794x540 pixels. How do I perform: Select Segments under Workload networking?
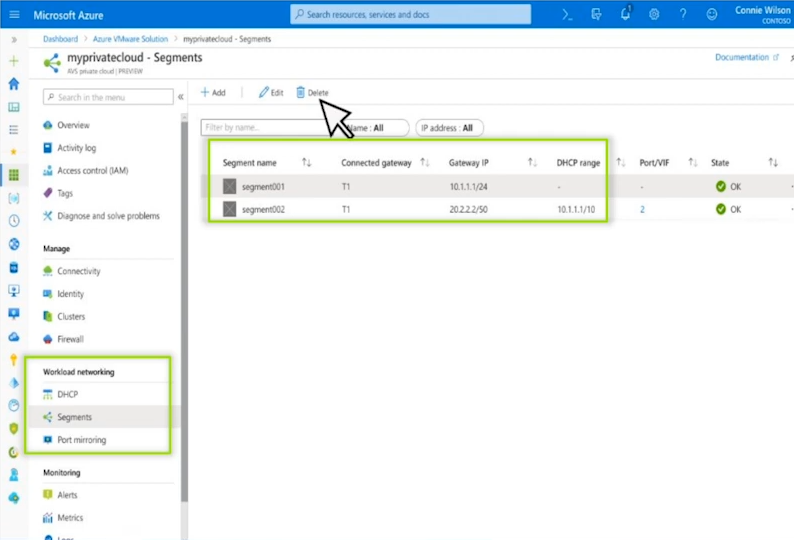click(68, 417)
